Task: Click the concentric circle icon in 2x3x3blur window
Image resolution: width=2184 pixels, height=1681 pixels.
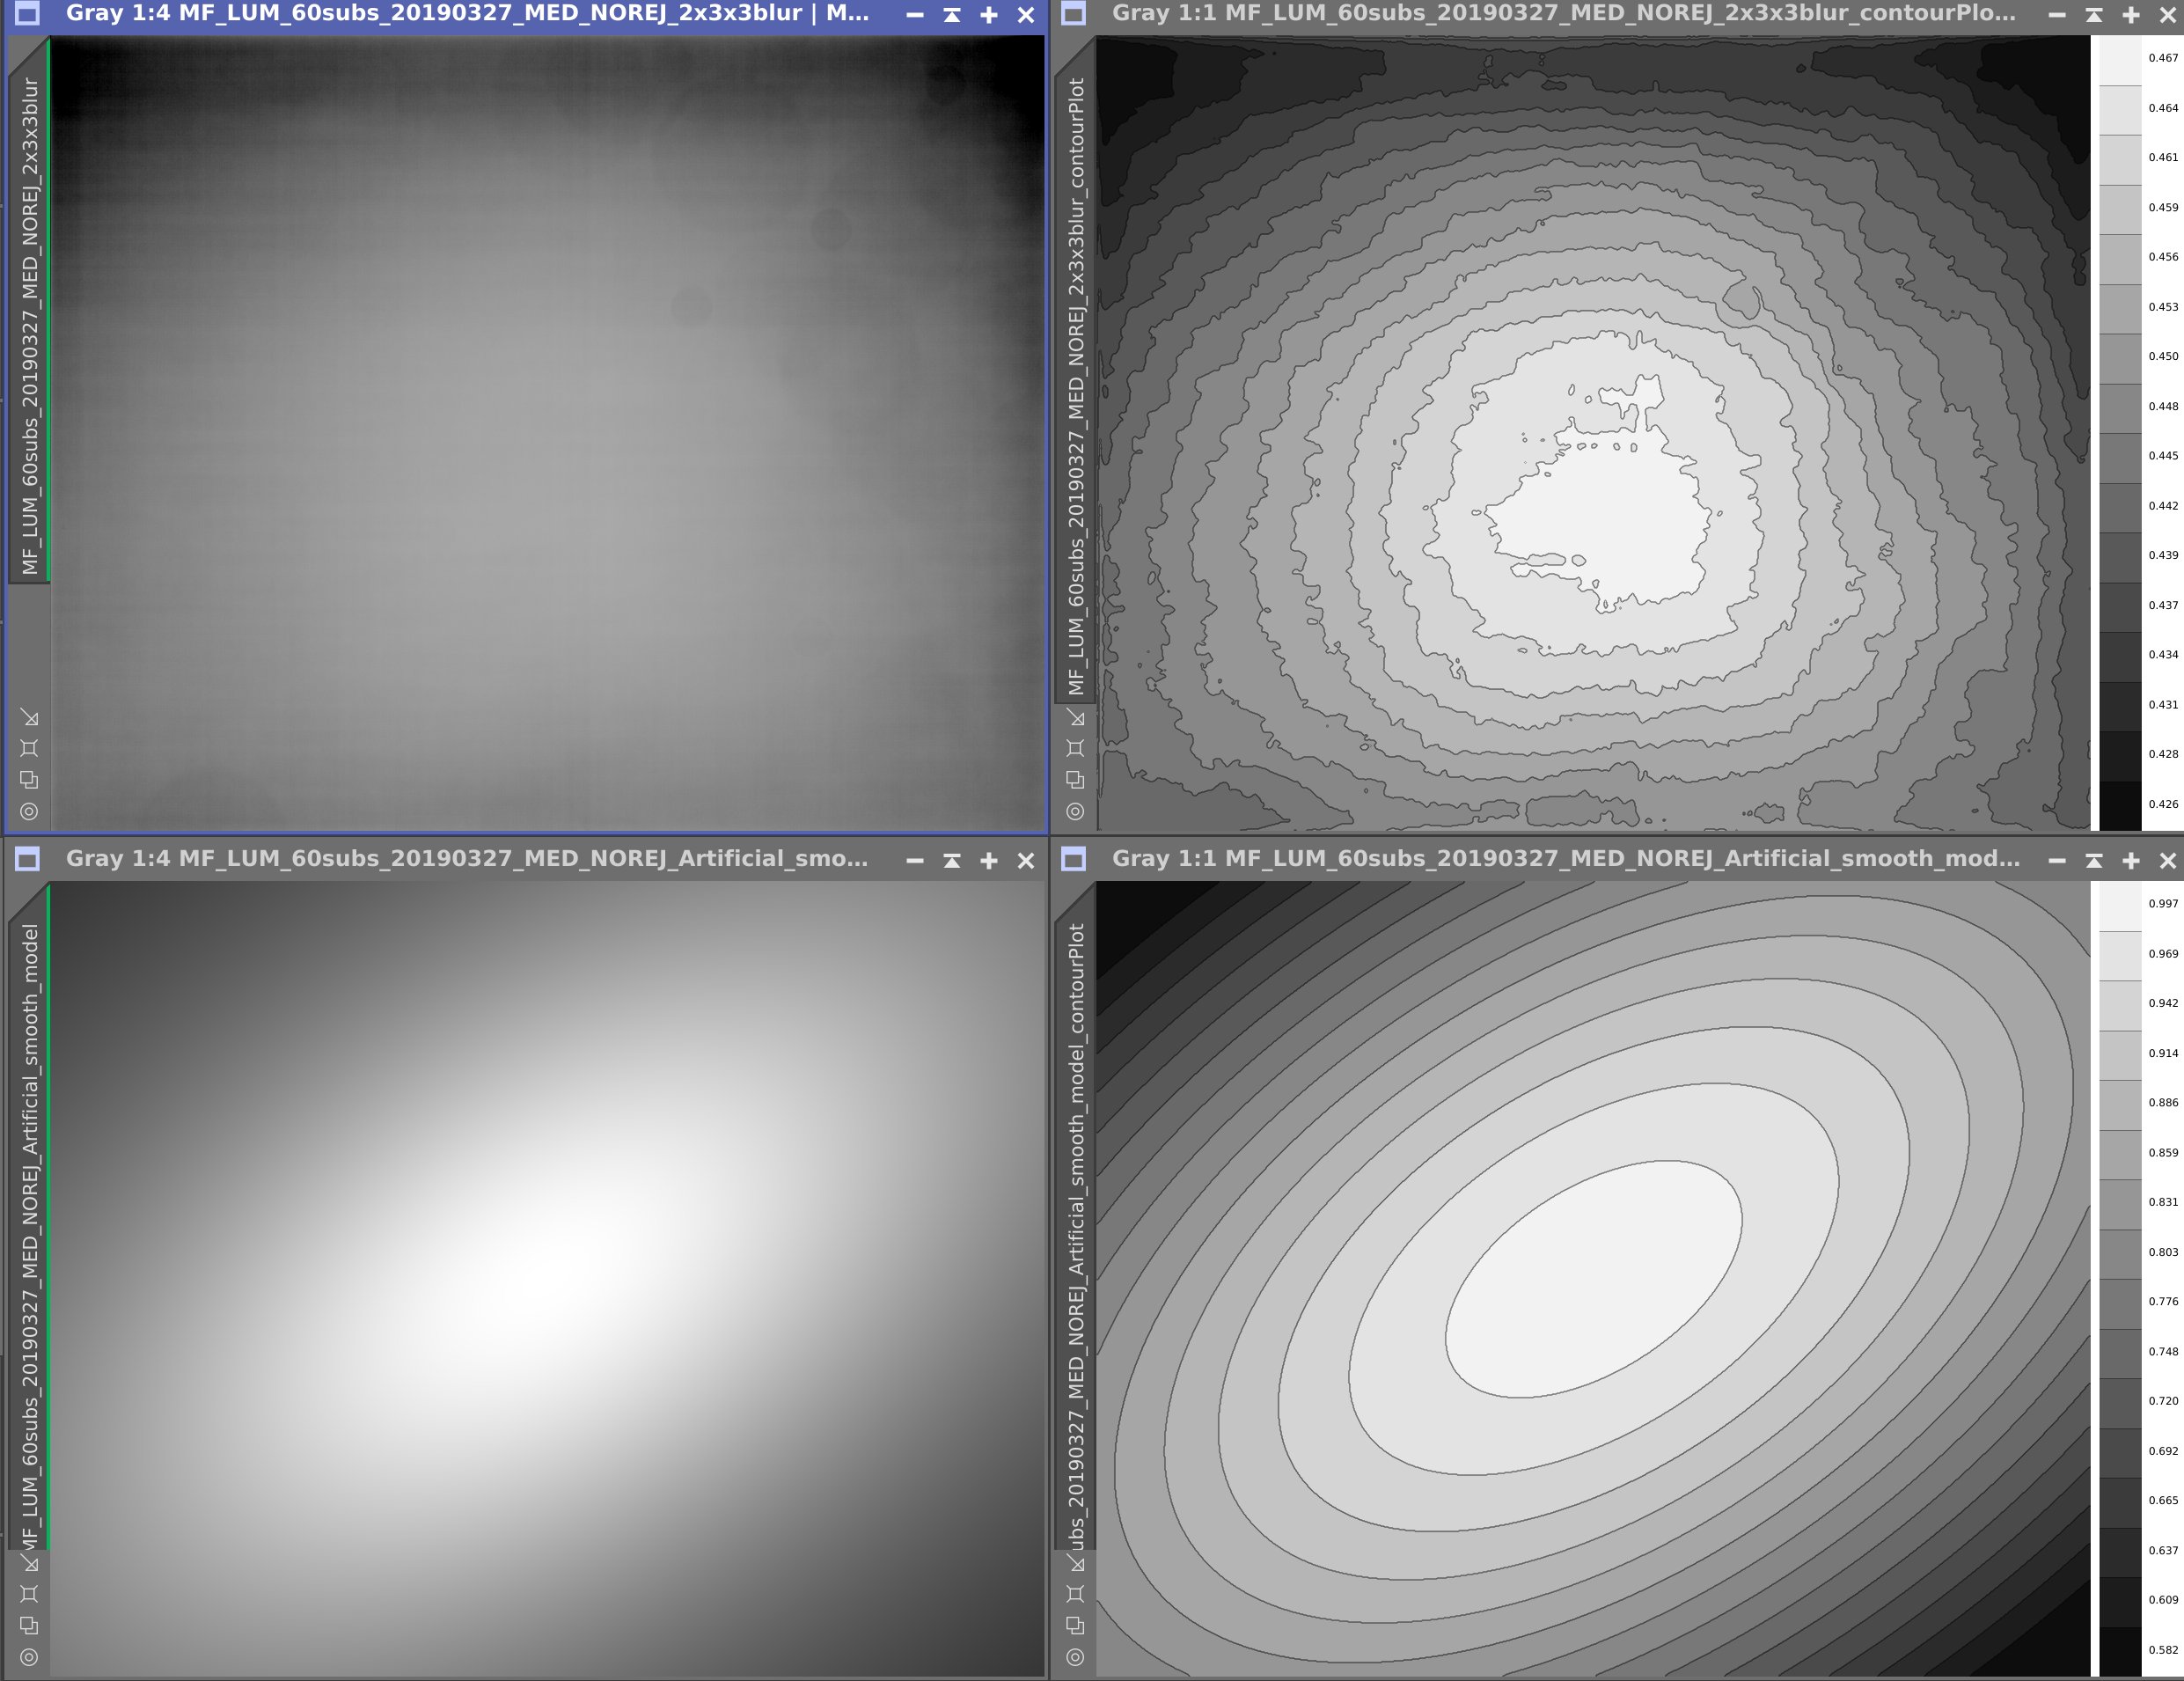Action: tap(29, 811)
